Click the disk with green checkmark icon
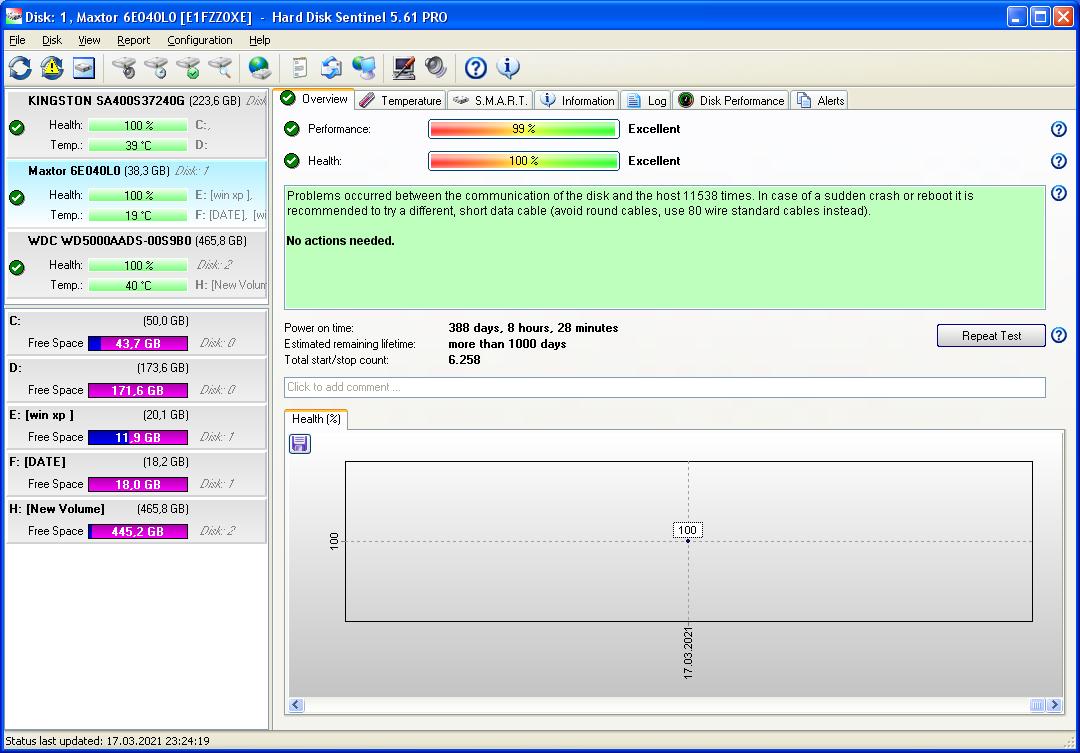1080x753 pixels. (x=188, y=68)
